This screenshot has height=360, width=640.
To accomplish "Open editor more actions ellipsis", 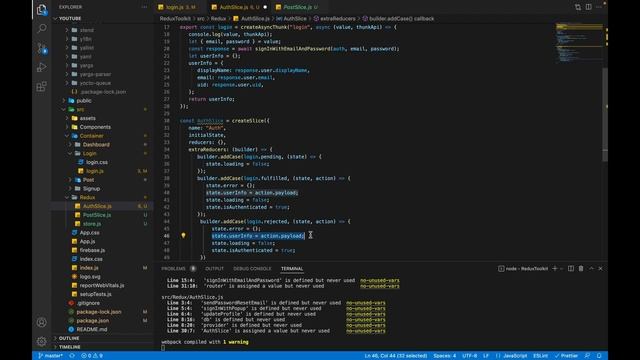I will (599, 7).
